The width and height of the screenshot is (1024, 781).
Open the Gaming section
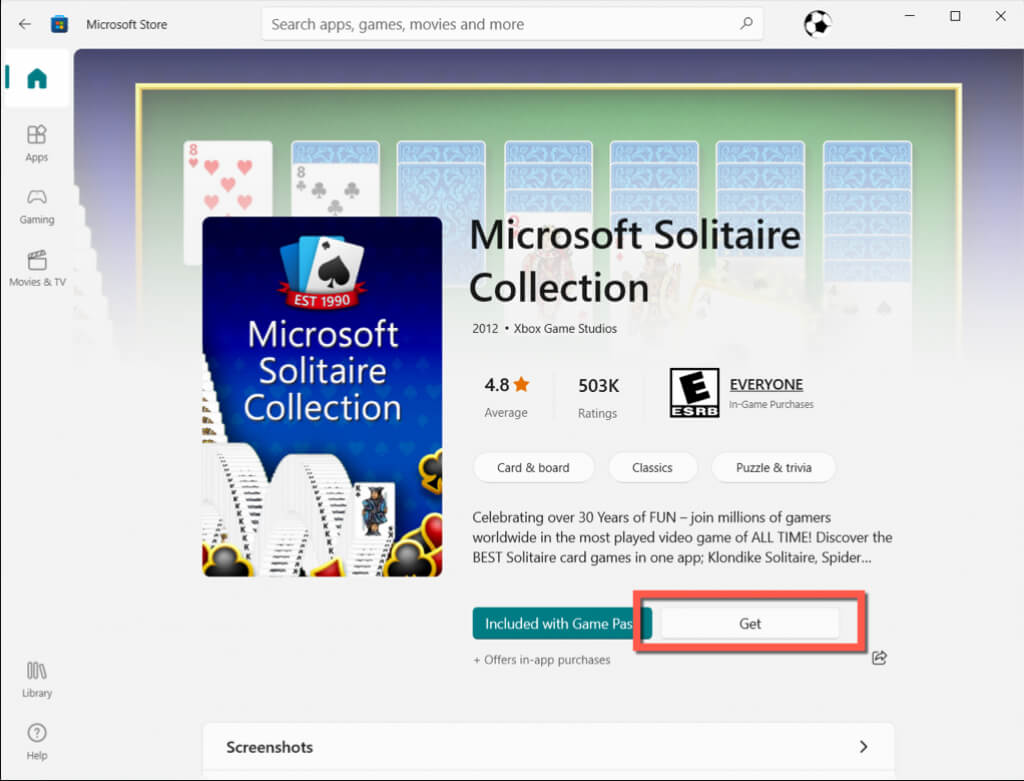tap(37, 206)
